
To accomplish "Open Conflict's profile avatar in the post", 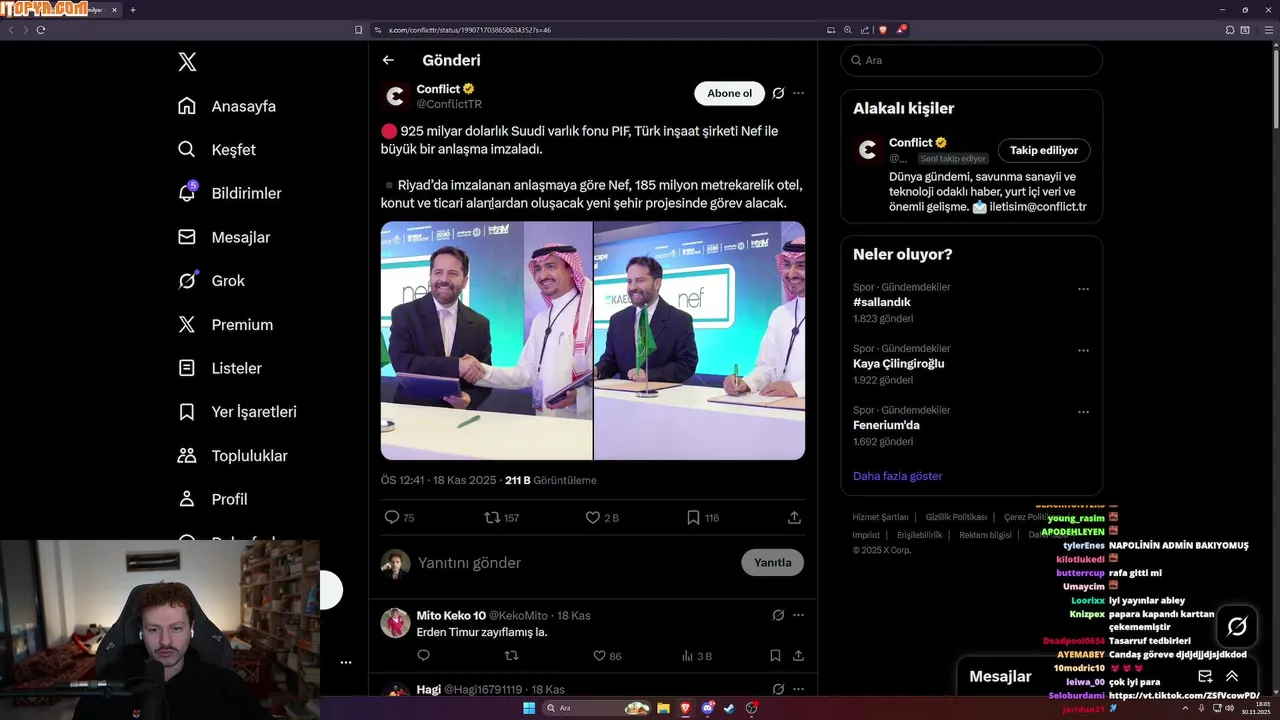I will pos(395,96).
